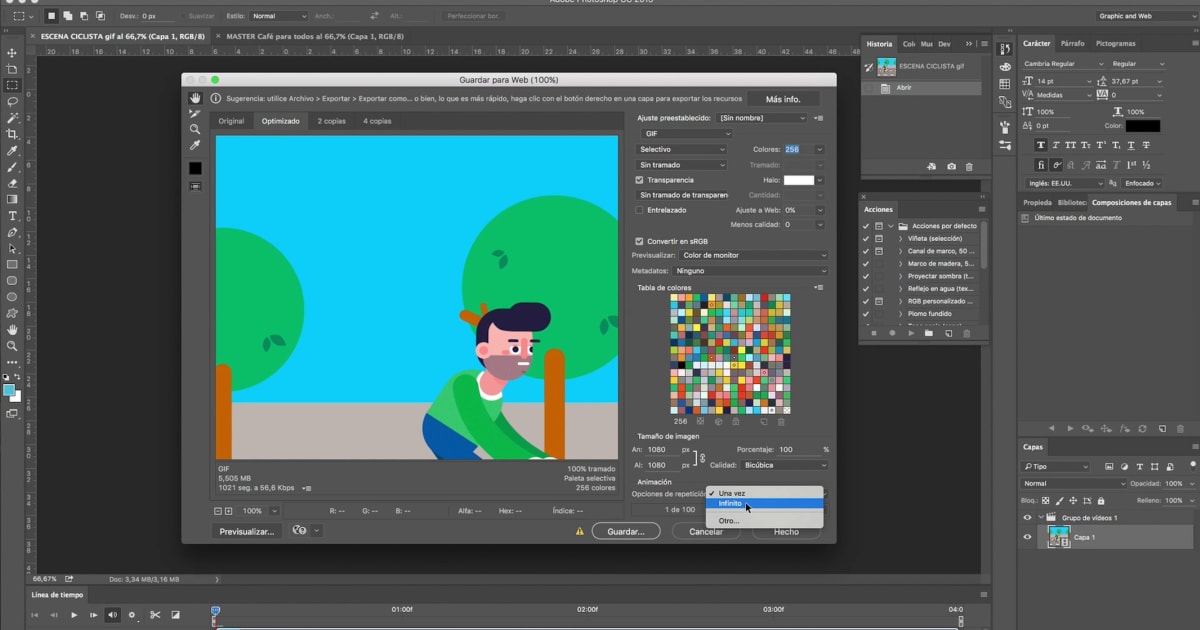Open the Character panel black text color swatch
The image size is (1200, 630).
tap(1143, 126)
